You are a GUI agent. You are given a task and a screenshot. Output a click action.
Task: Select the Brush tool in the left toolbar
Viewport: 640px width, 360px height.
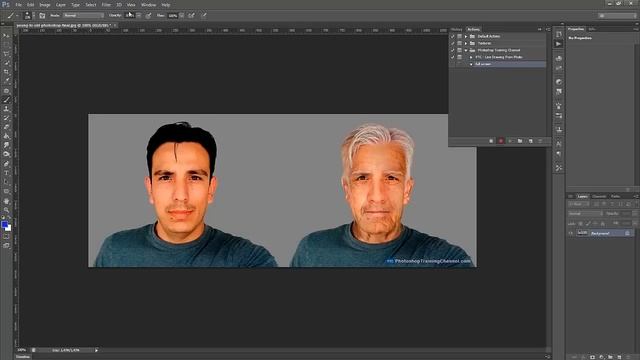pos(7,100)
